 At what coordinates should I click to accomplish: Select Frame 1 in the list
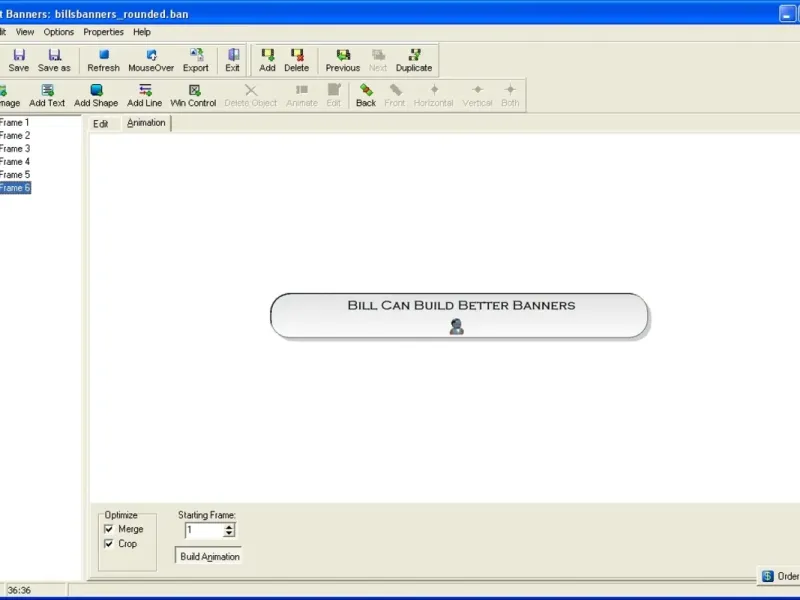(15, 122)
